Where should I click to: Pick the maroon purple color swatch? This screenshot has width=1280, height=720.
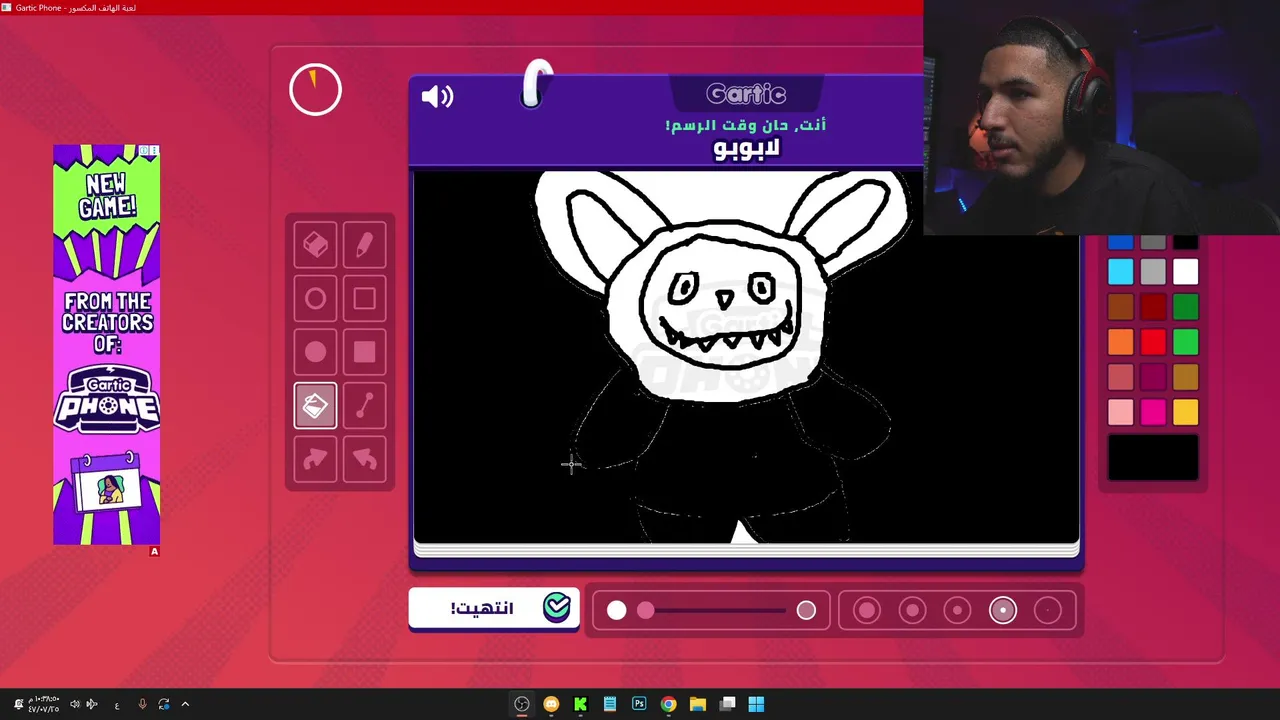[x=1153, y=377]
